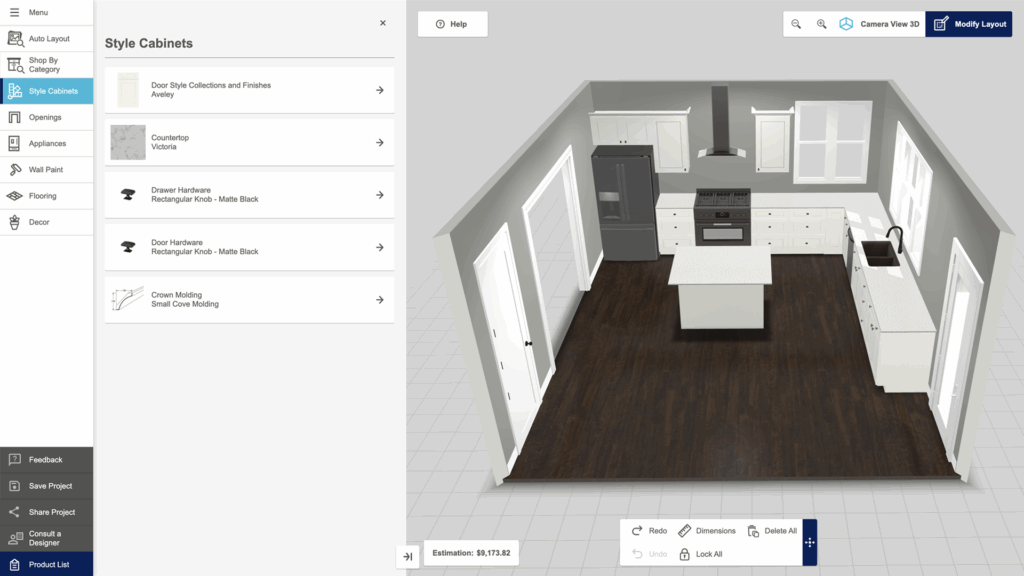Click the Flooring icon in sidebar

click(15, 196)
